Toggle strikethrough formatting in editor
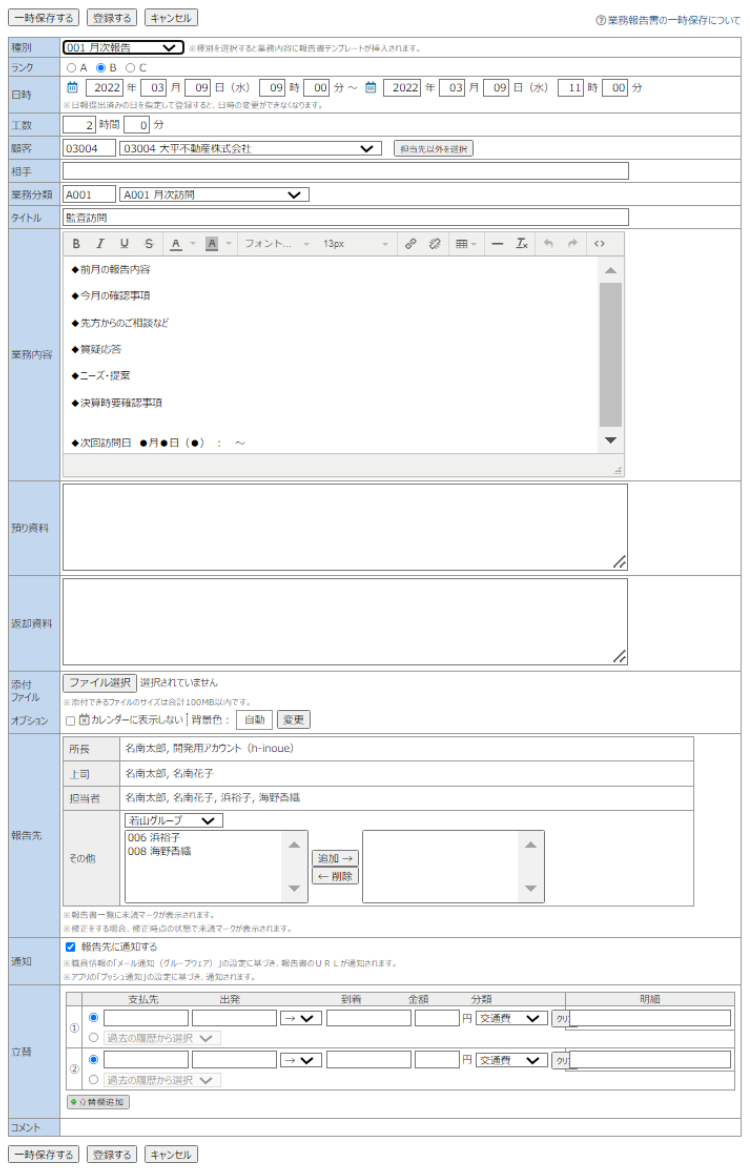 tap(149, 244)
